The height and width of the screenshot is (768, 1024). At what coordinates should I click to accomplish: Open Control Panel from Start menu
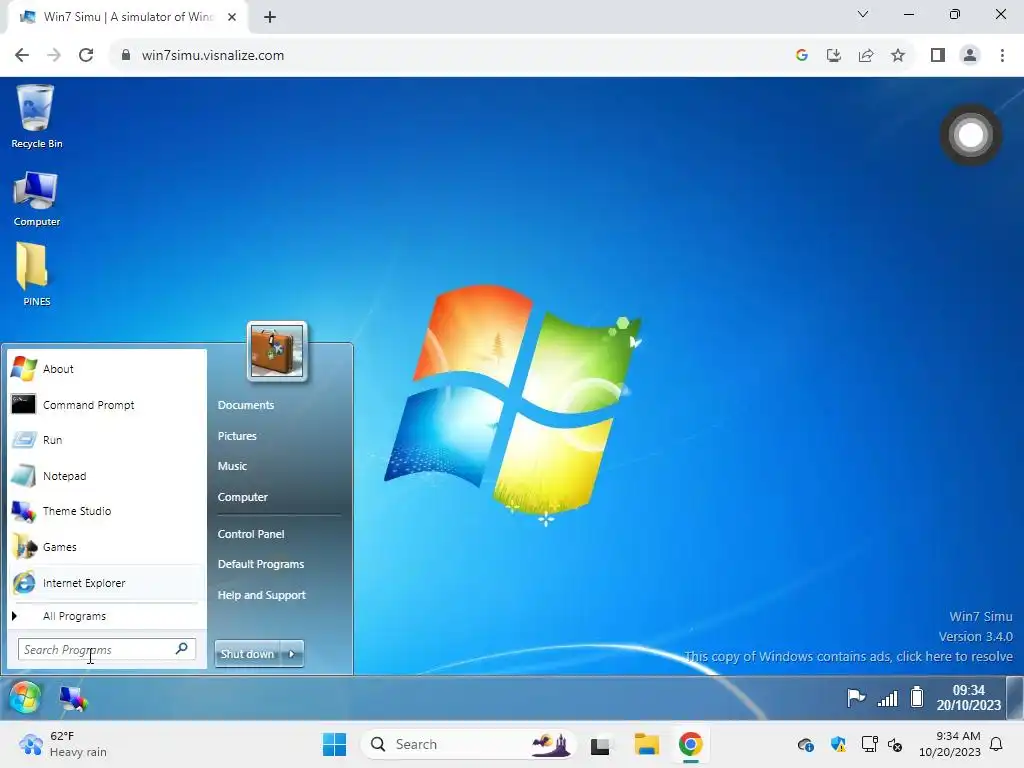pyautogui.click(x=251, y=534)
